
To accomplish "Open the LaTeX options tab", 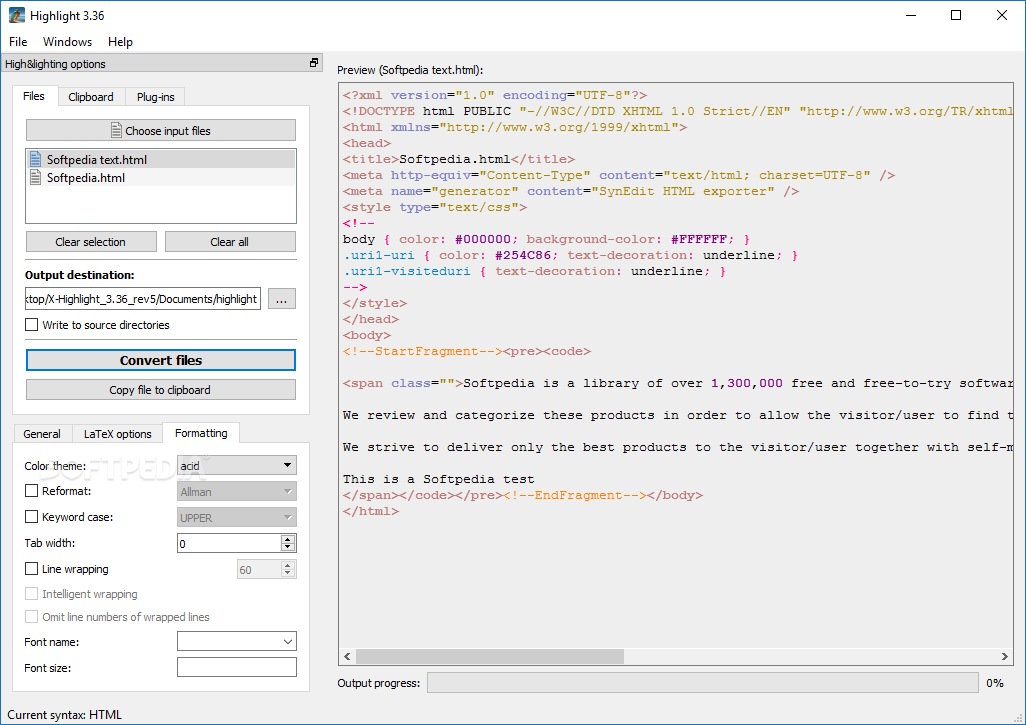I will click(118, 434).
